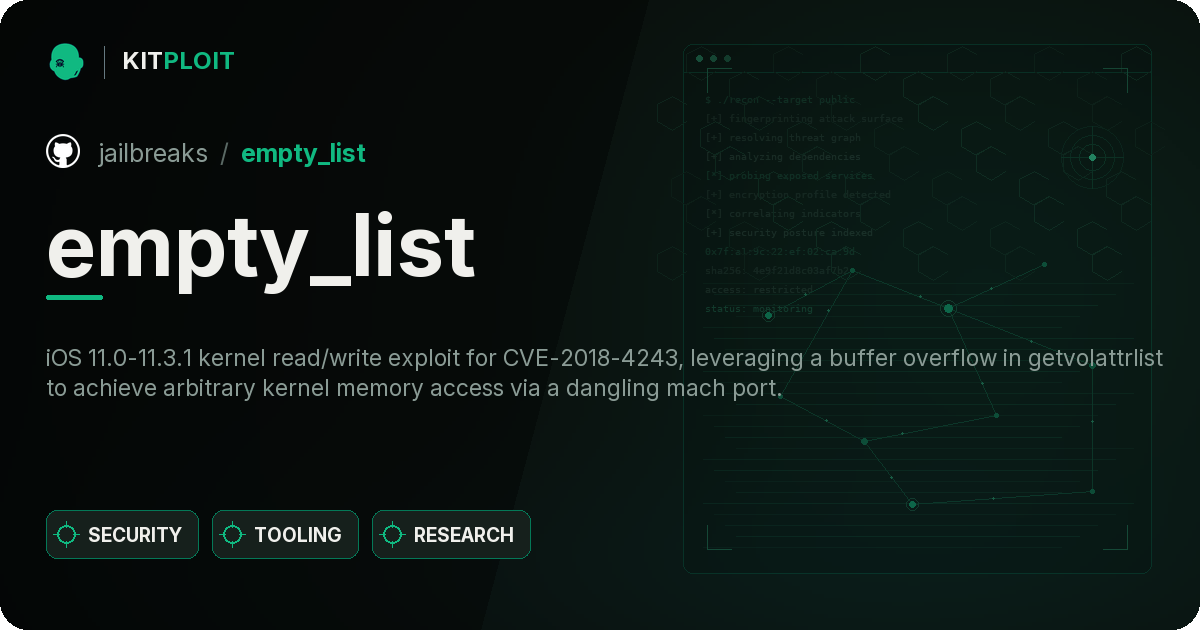Select the TOOLING tag
This screenshot has height=630, width=1200.
coord(285,535)
